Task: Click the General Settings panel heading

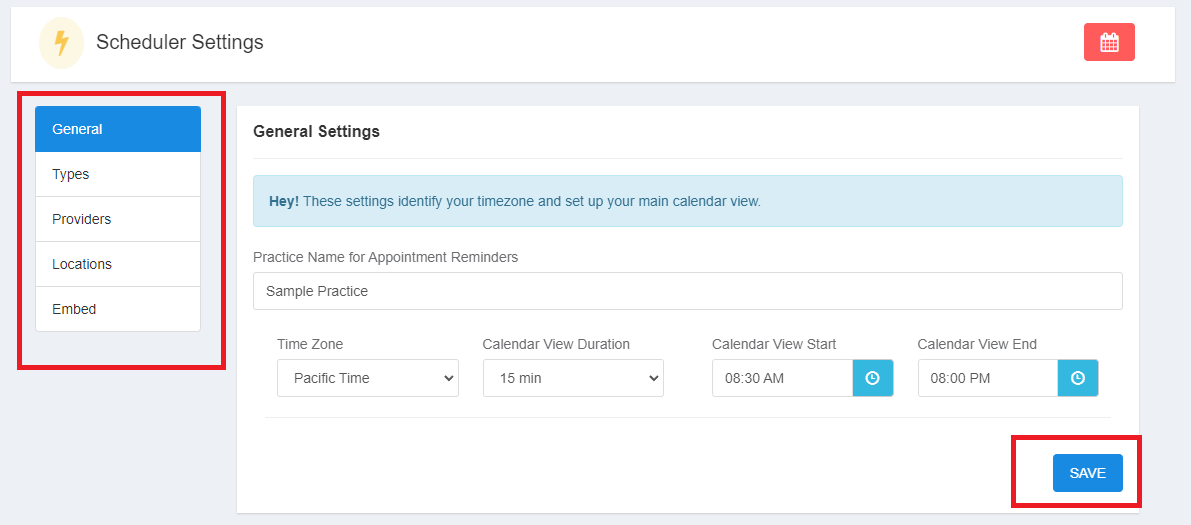Action: 316,131
